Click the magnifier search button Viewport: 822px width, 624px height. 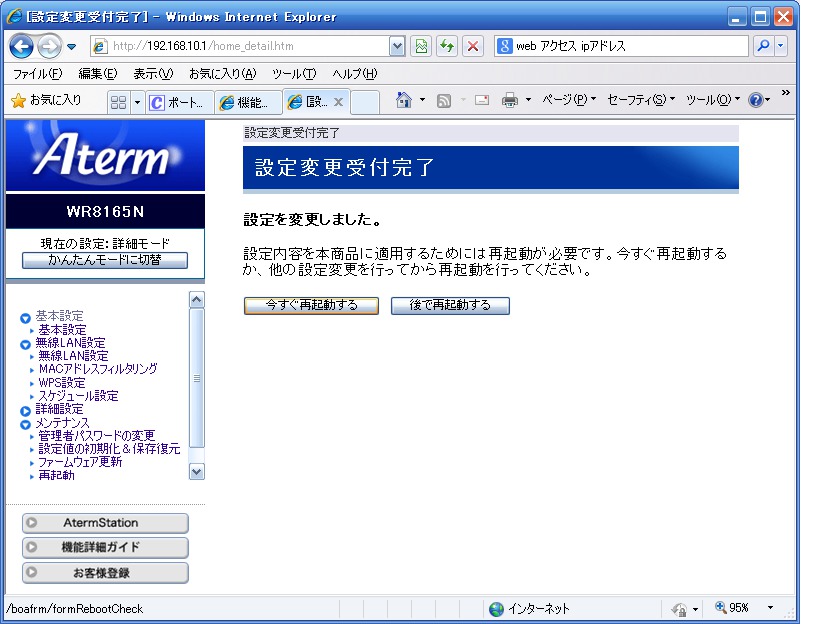(x=763, y=46)
